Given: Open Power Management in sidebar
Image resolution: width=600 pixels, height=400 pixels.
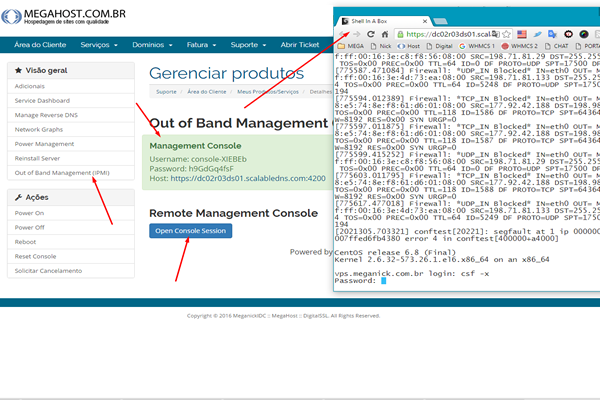Looking at the screenshot, I should click(x=71, y=144).
